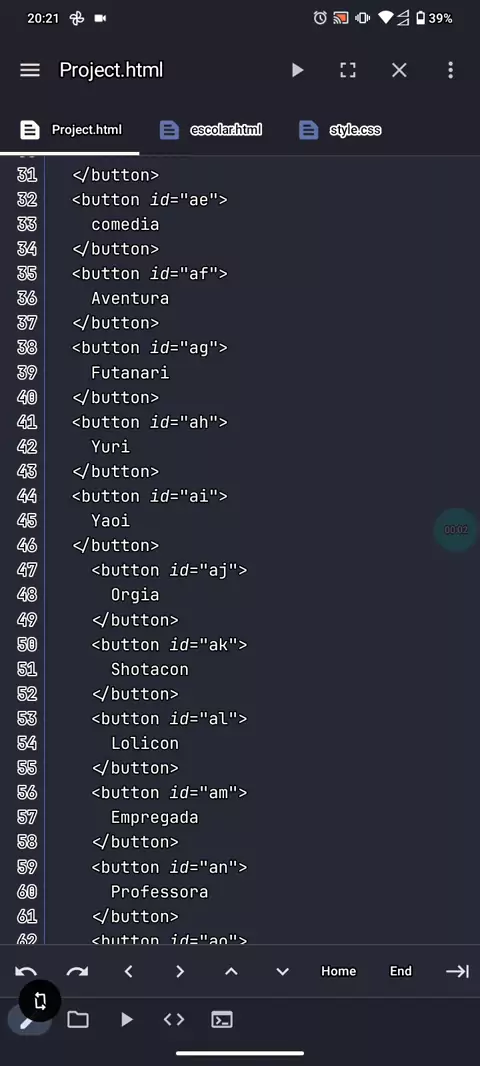480x1066 pixels.
Task: Insert a tab with the tab key icon
Action: tap(457, 972)
